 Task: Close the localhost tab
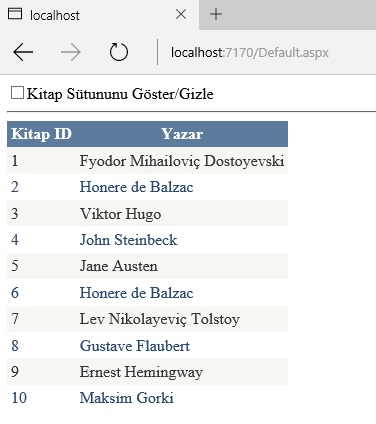click(x=181, y=14)
